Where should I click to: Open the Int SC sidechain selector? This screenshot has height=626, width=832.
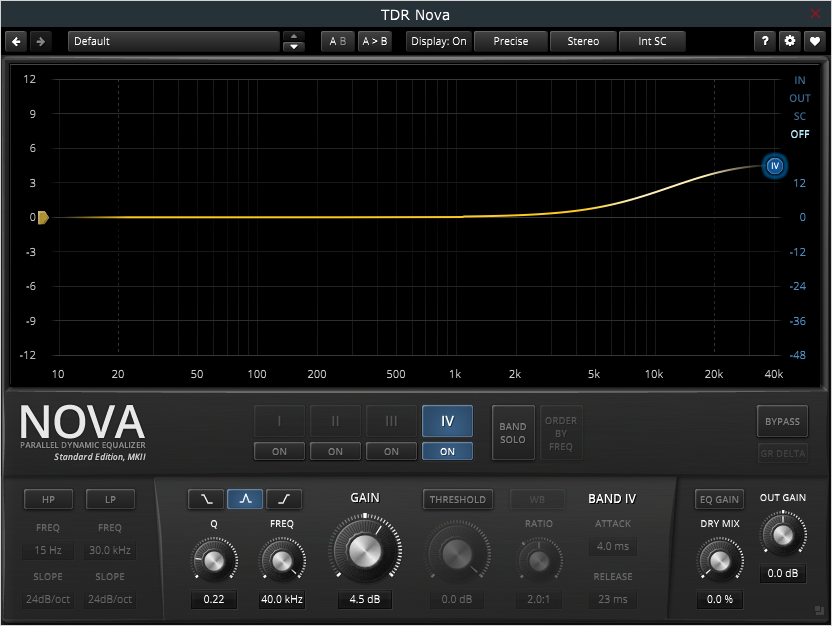coord(652,41)
